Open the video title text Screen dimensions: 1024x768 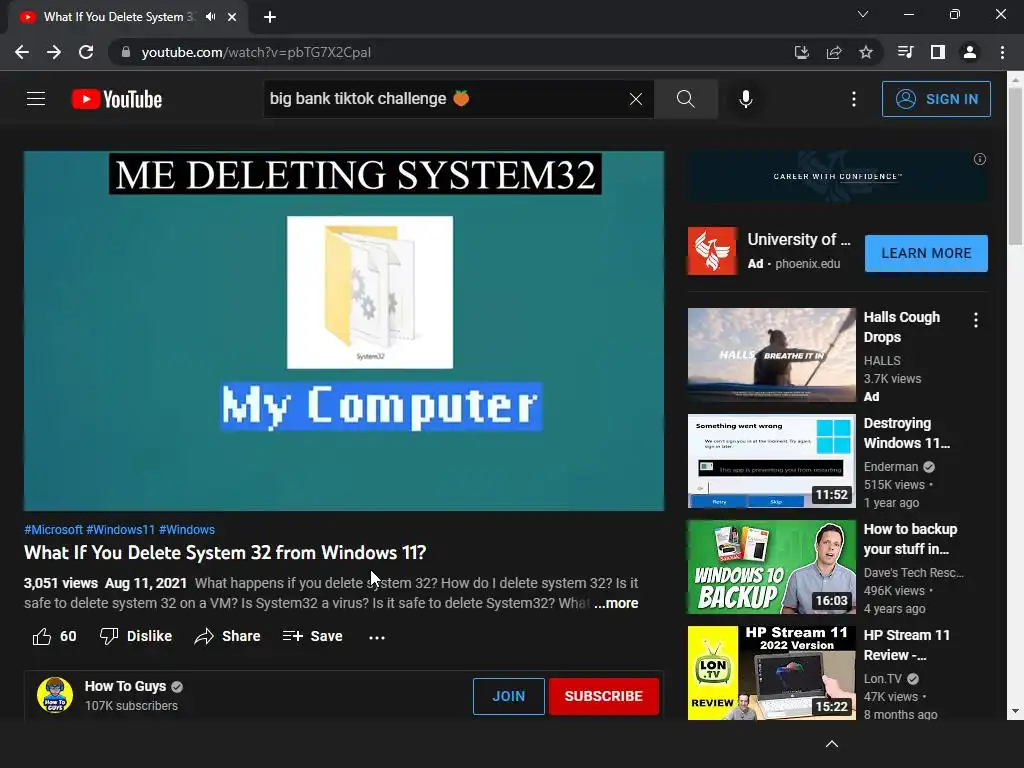(x=225, y=553)
